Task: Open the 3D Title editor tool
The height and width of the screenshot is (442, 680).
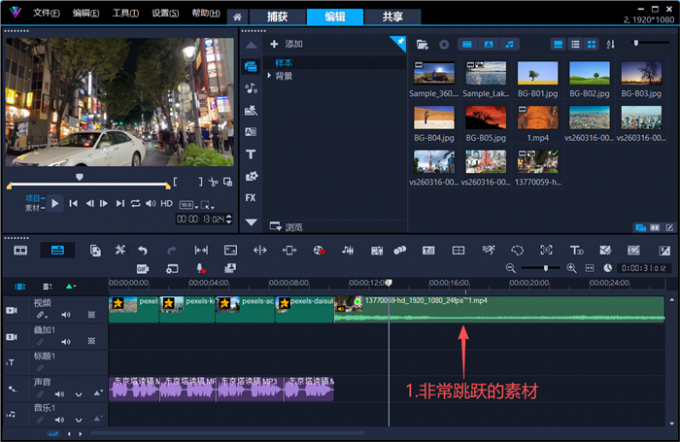Action: [576, 250]
